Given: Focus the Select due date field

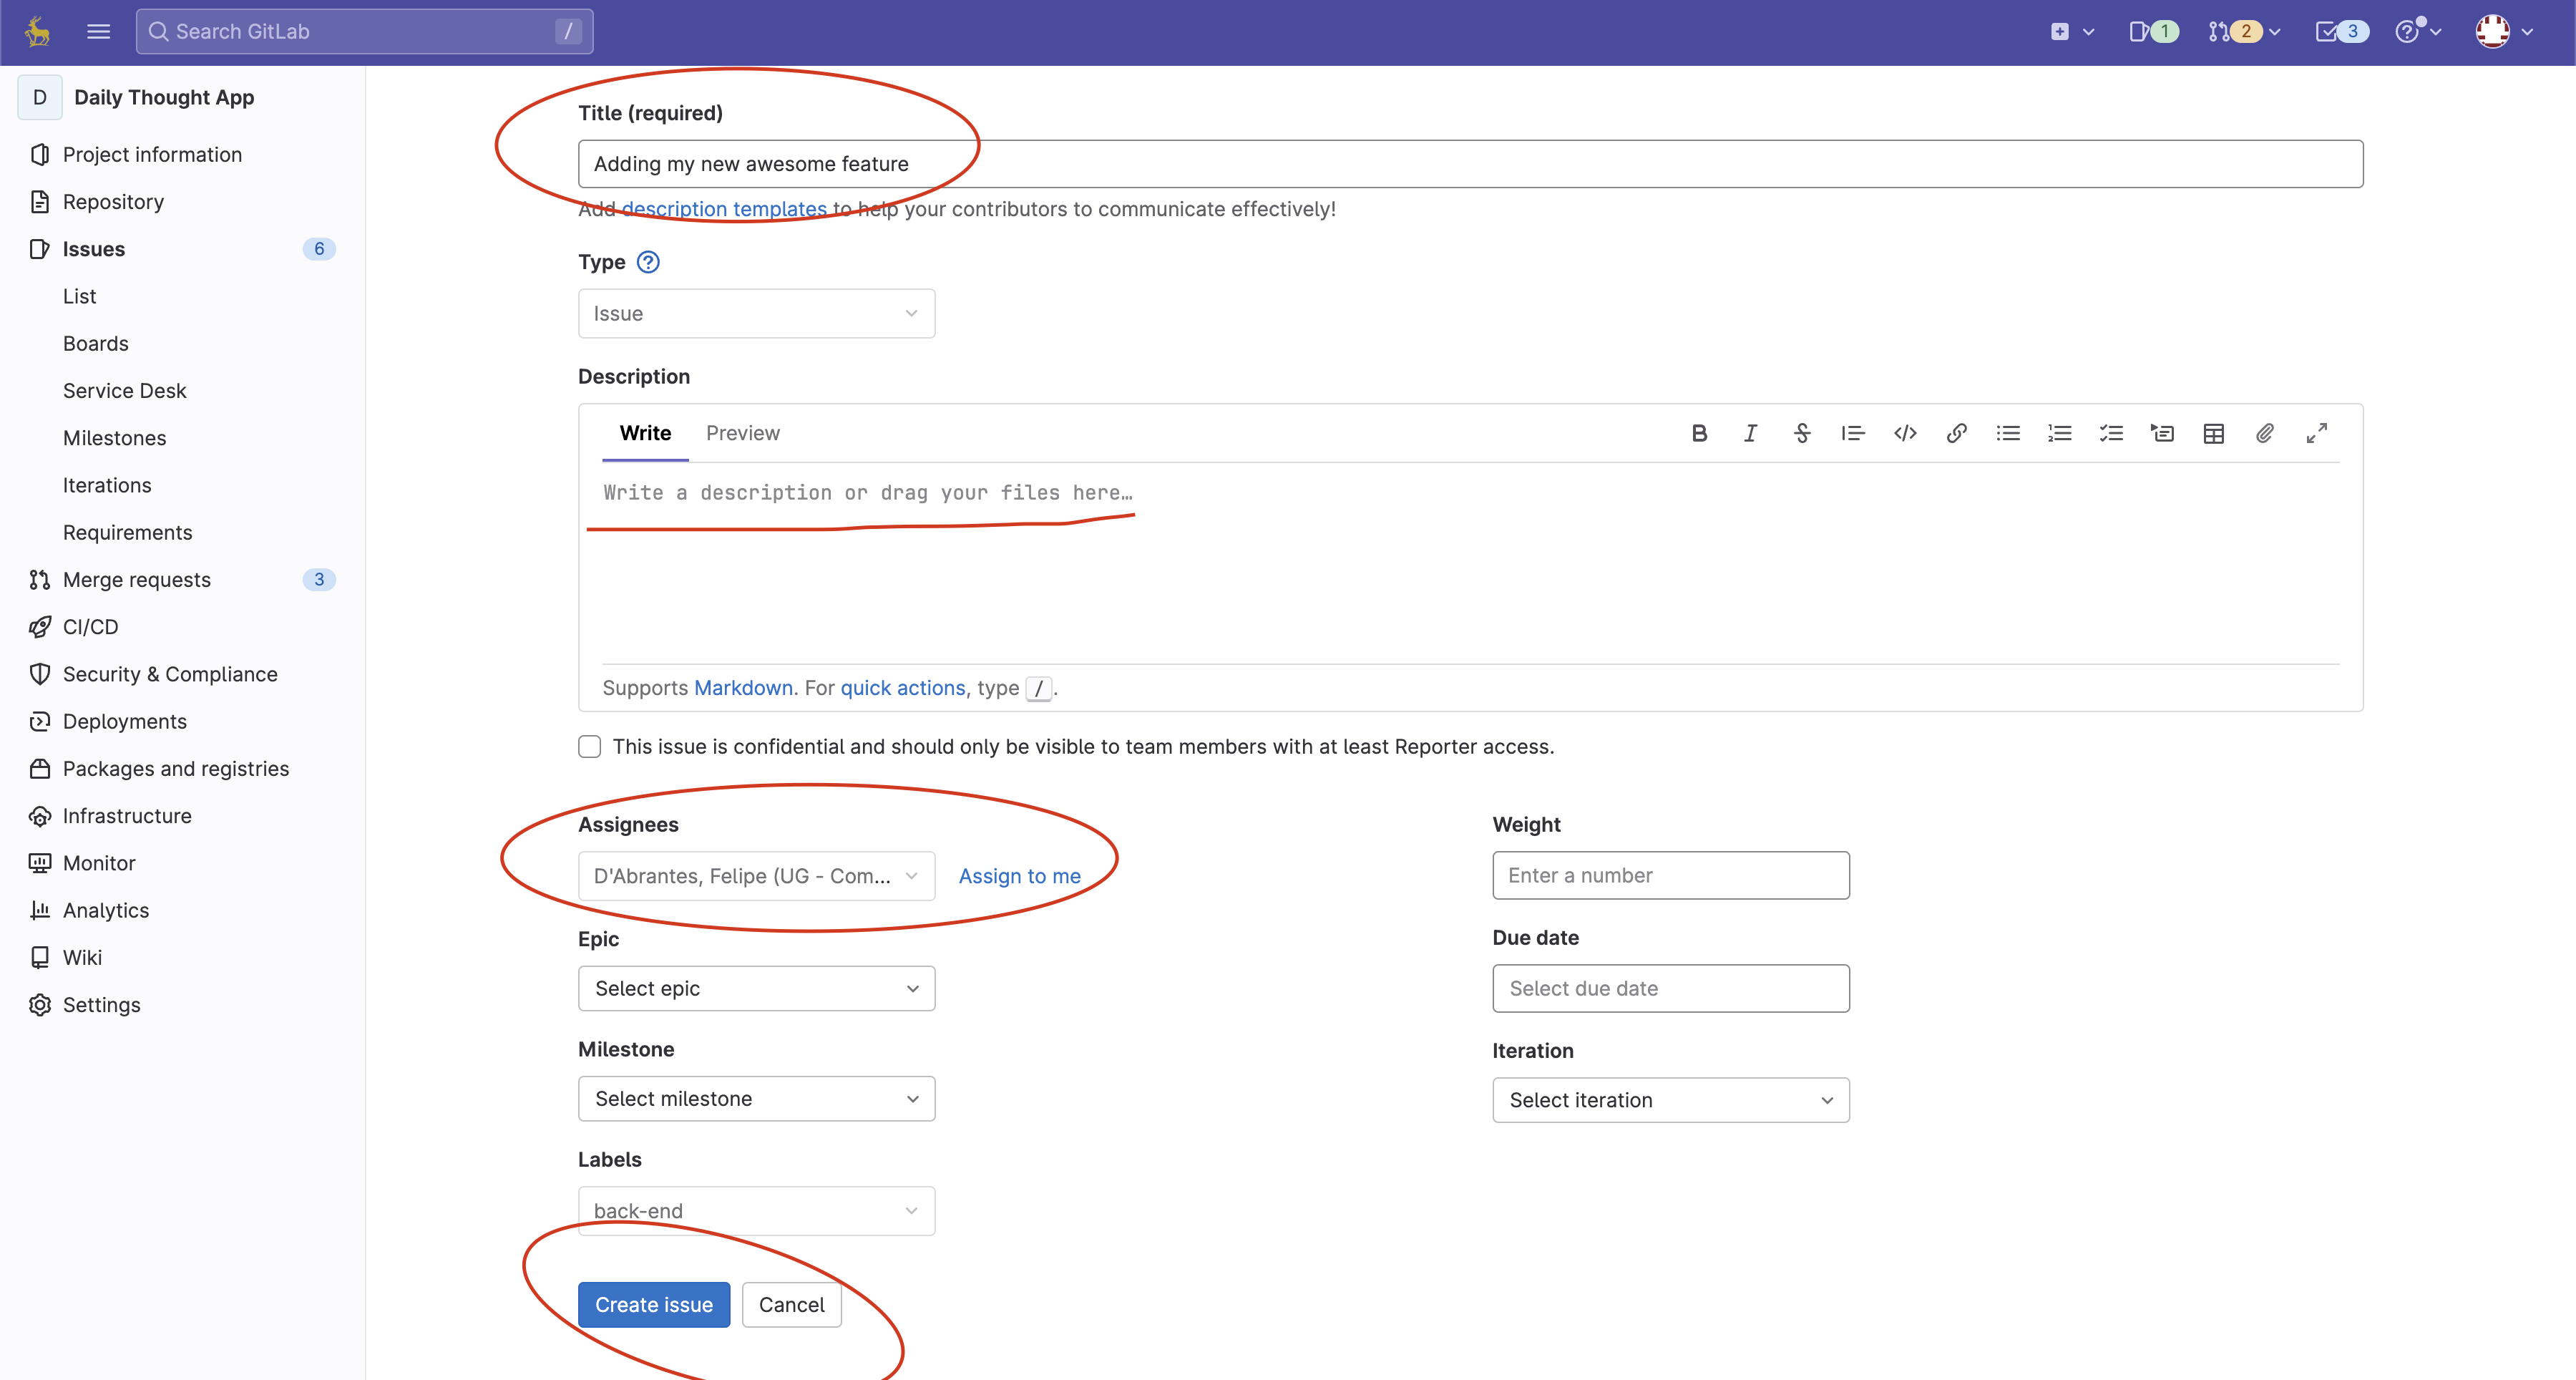Looking at the screenshot, I should click(x=1670, y=988).
